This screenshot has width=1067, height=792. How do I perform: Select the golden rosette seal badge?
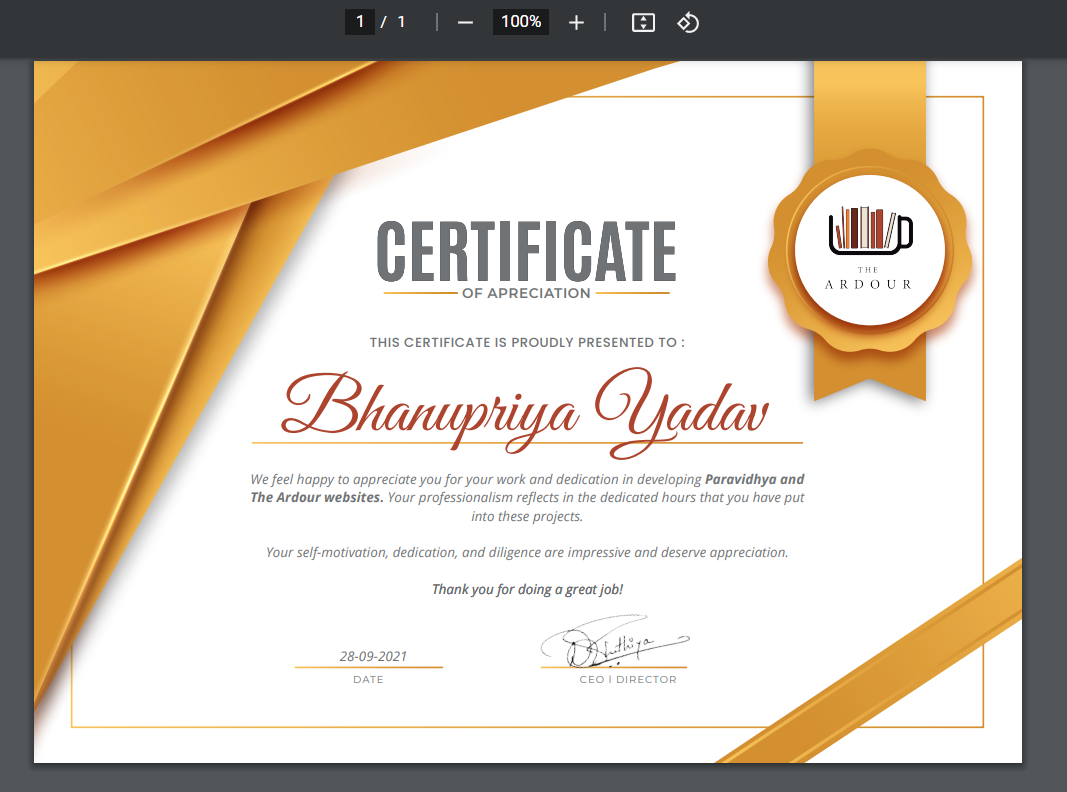(870, 250)
